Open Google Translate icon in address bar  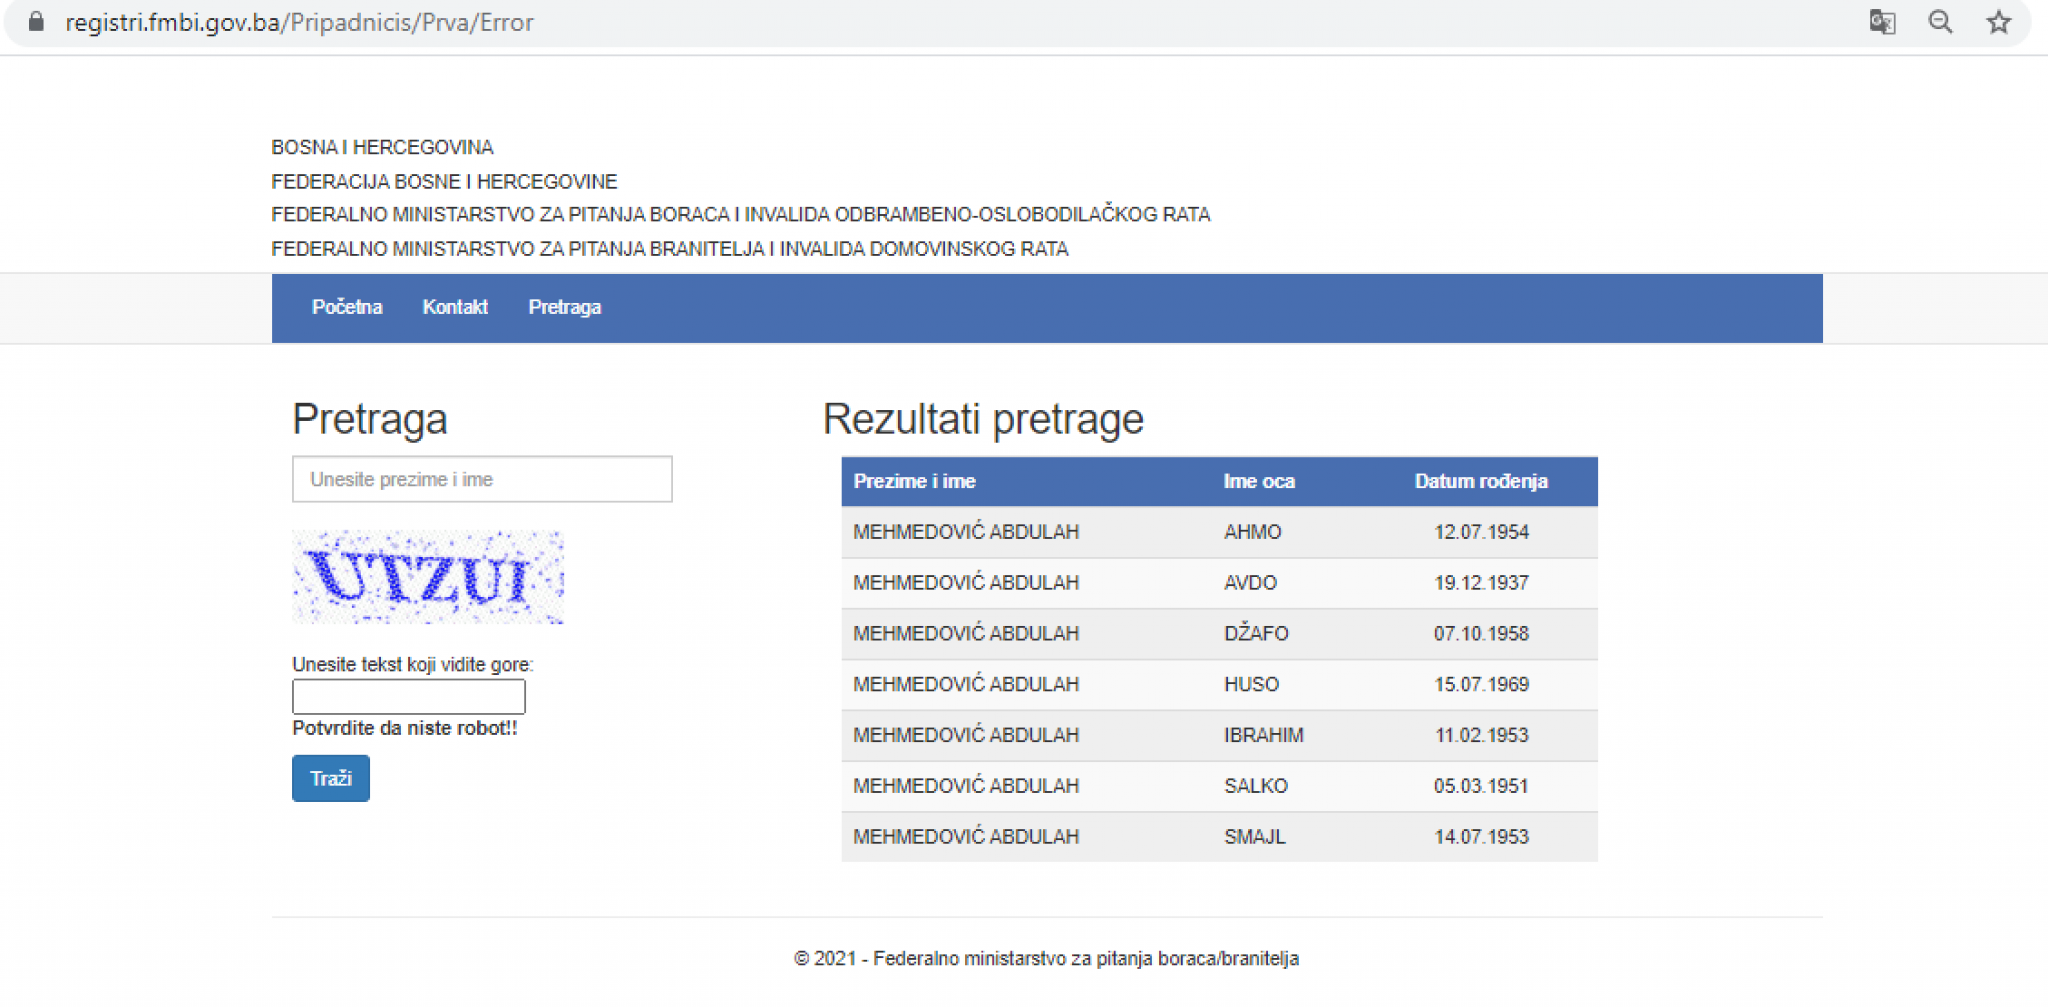1884,22
